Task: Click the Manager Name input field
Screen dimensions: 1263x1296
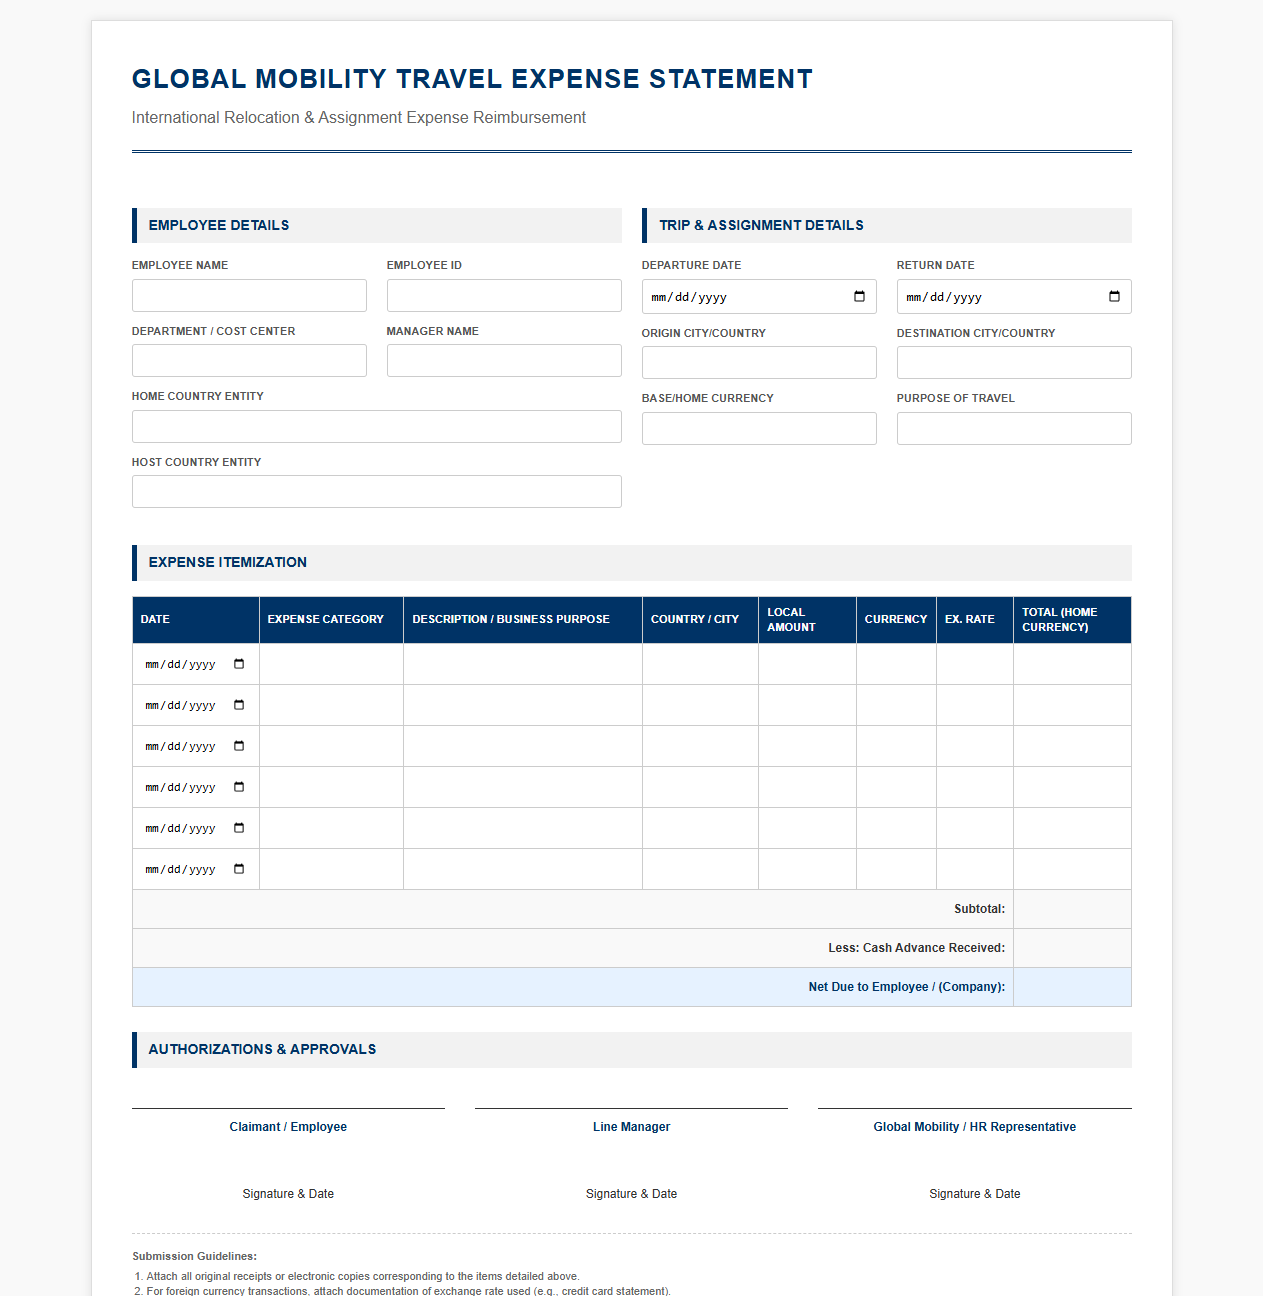Action: 504,361
